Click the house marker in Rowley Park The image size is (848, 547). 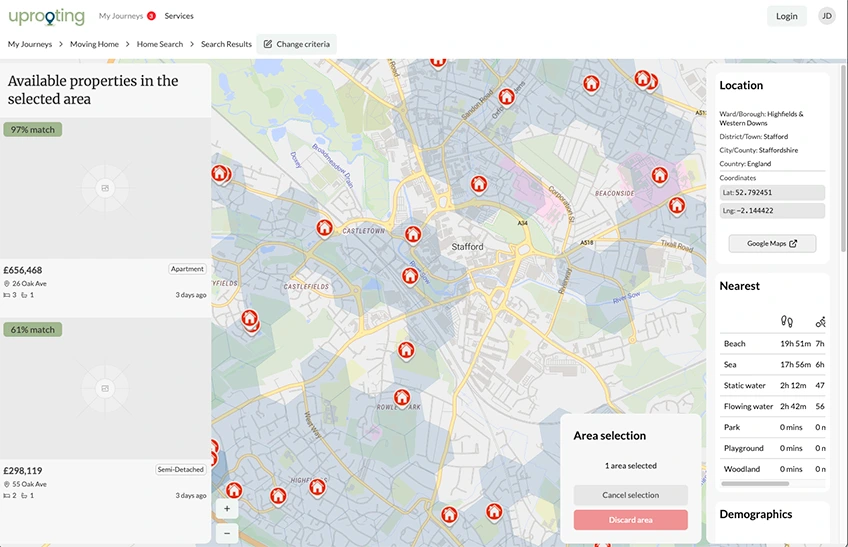pos(401,397)
